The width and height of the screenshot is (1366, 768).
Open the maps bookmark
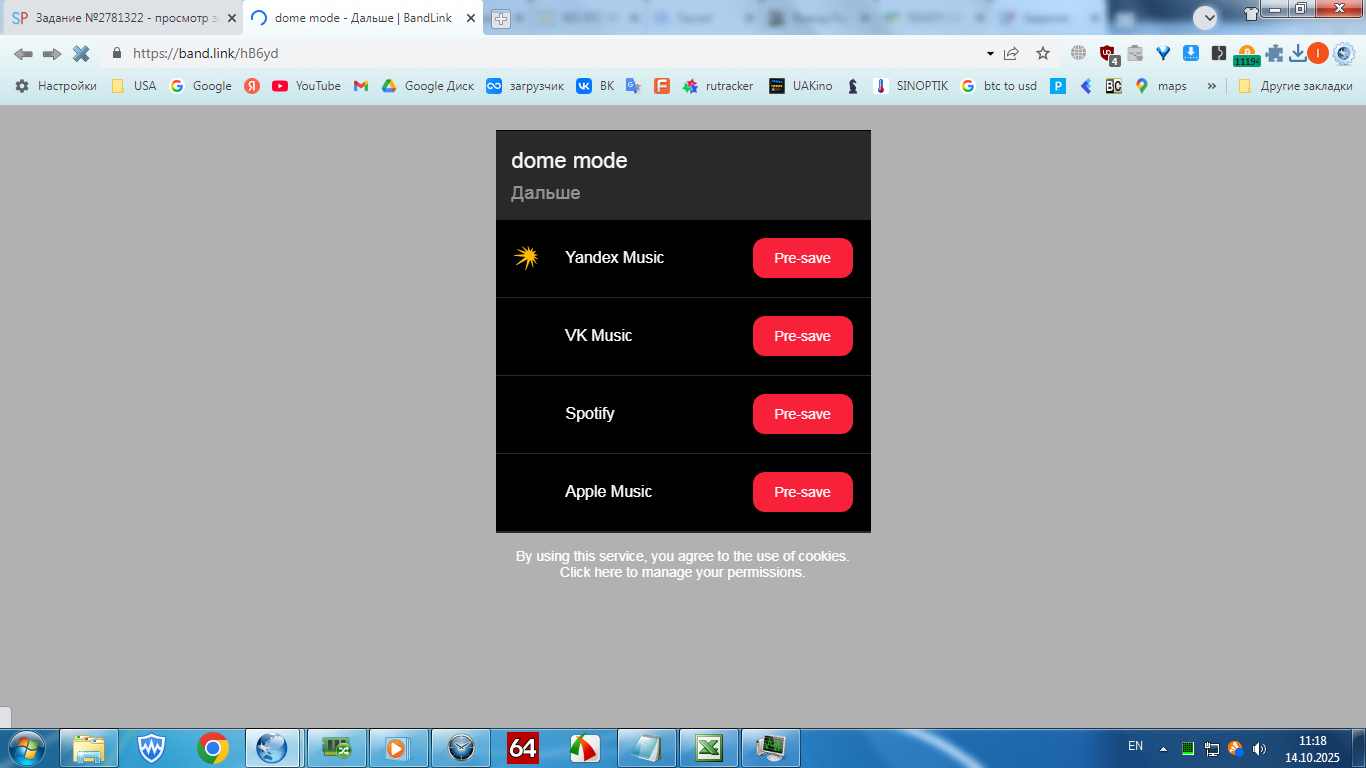click(x=1161, y=86)
